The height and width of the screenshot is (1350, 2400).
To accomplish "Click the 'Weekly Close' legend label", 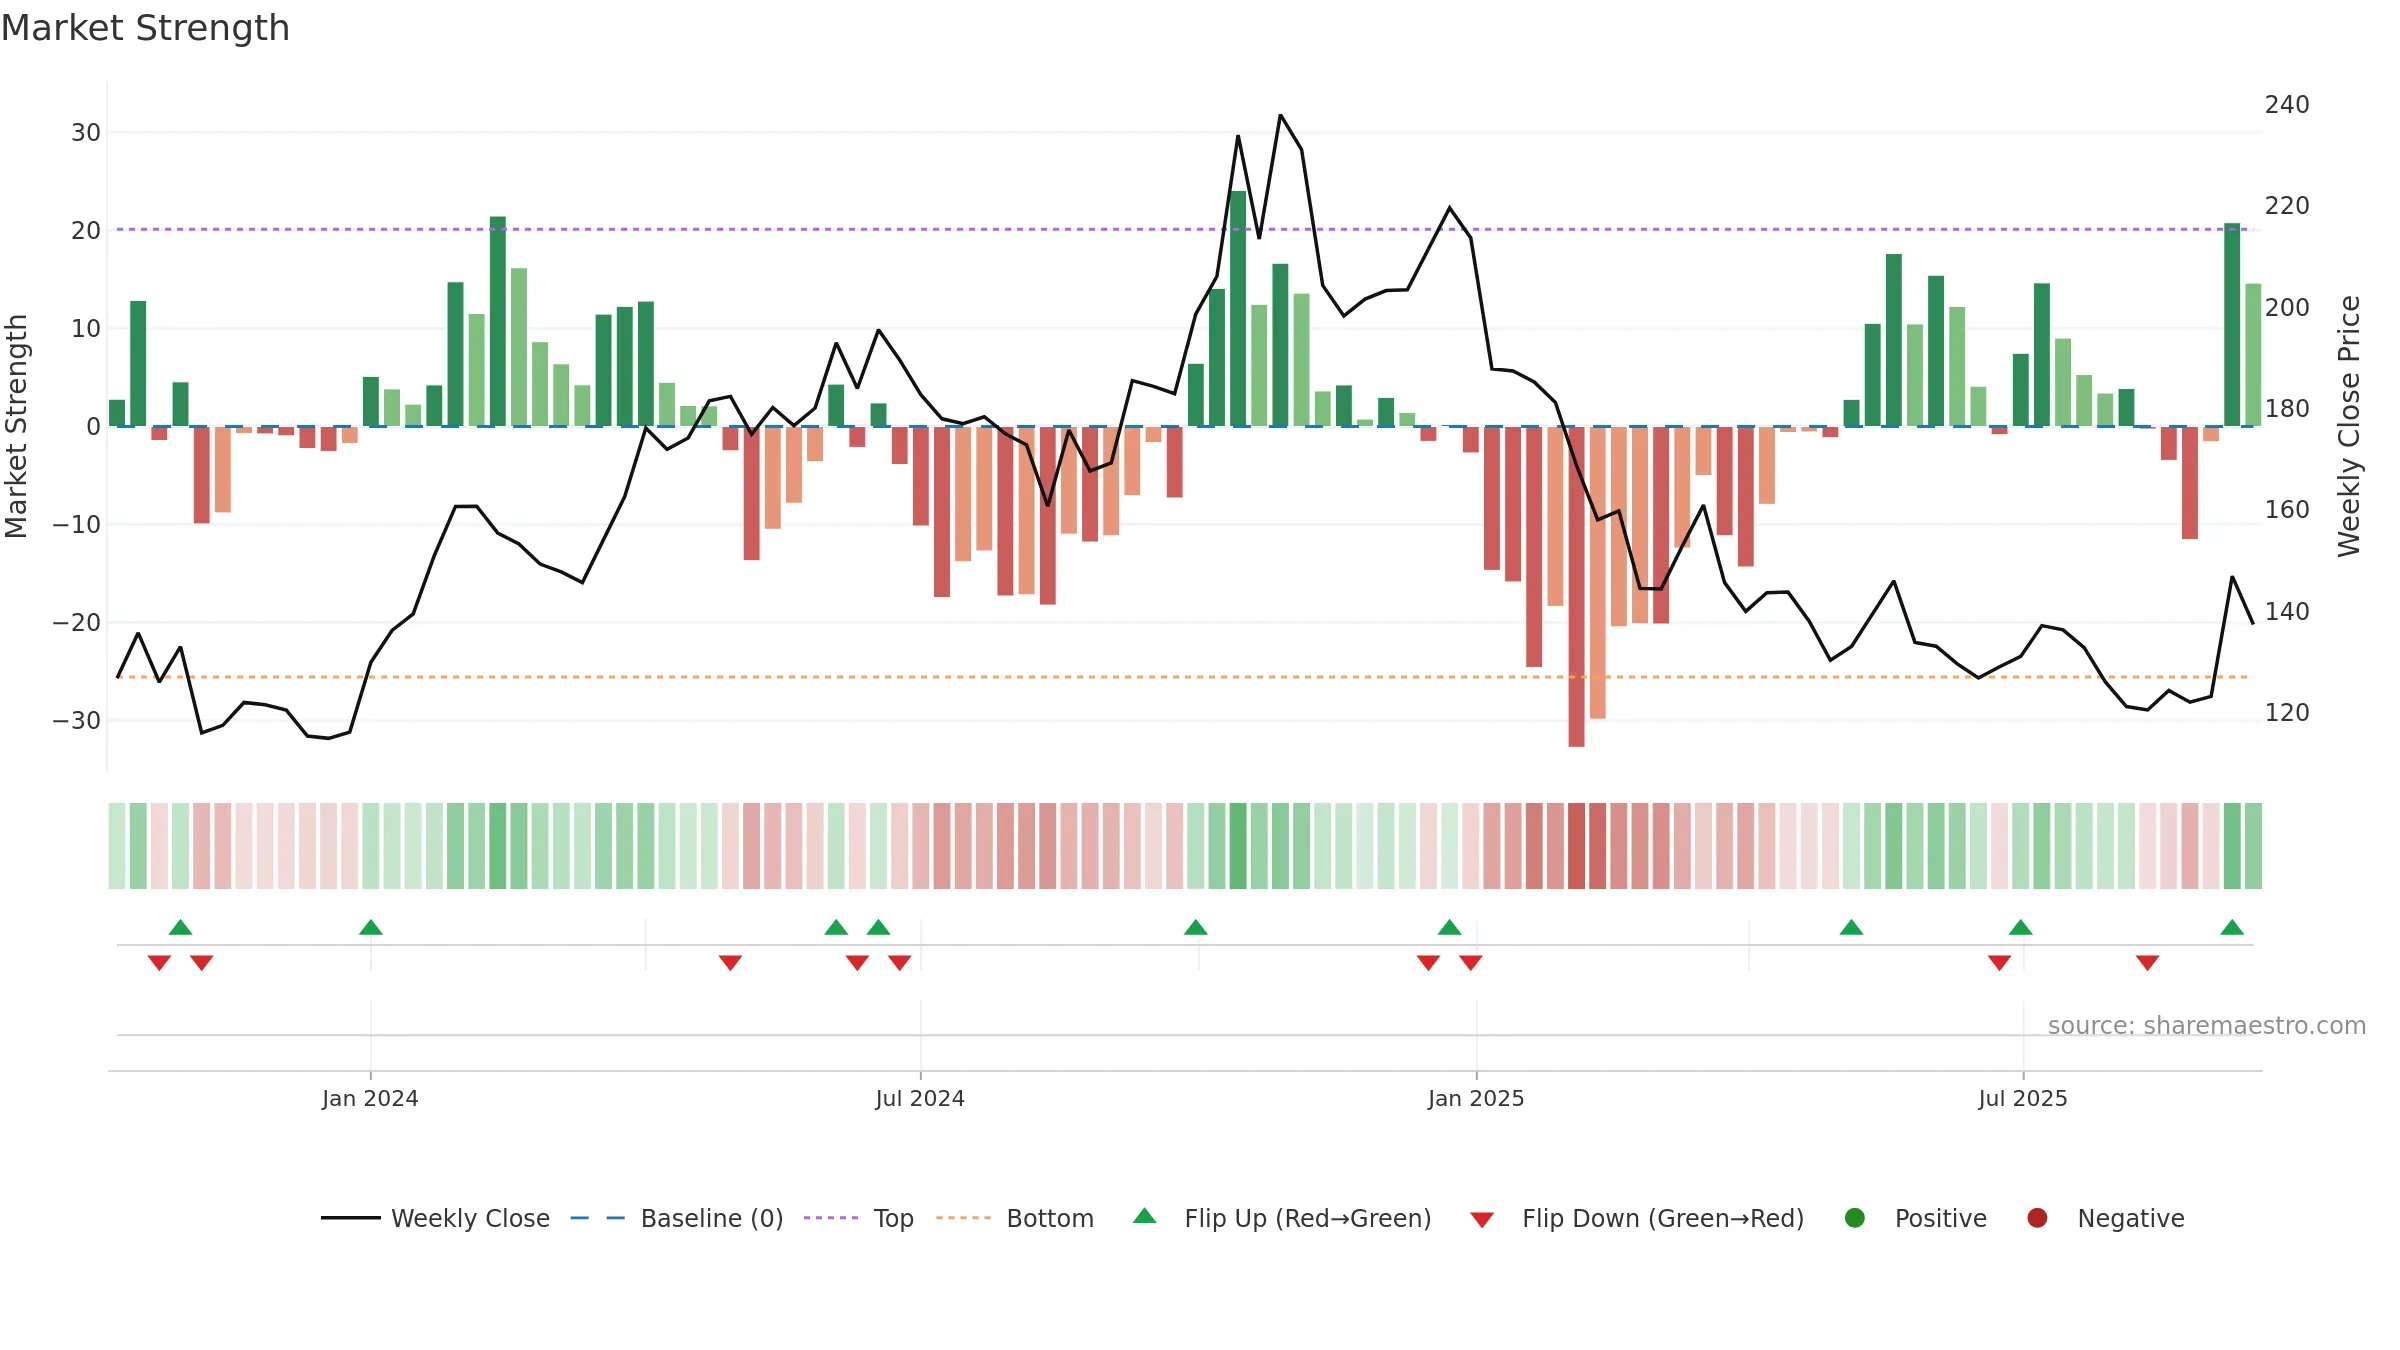I will (471, 1218).
